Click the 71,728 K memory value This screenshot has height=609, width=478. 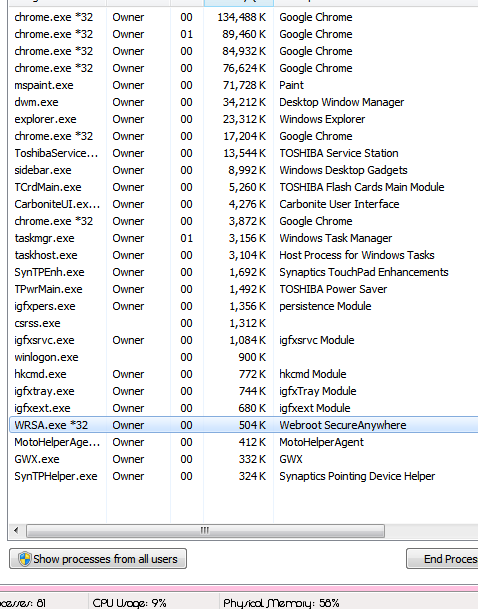pos(244,85)
